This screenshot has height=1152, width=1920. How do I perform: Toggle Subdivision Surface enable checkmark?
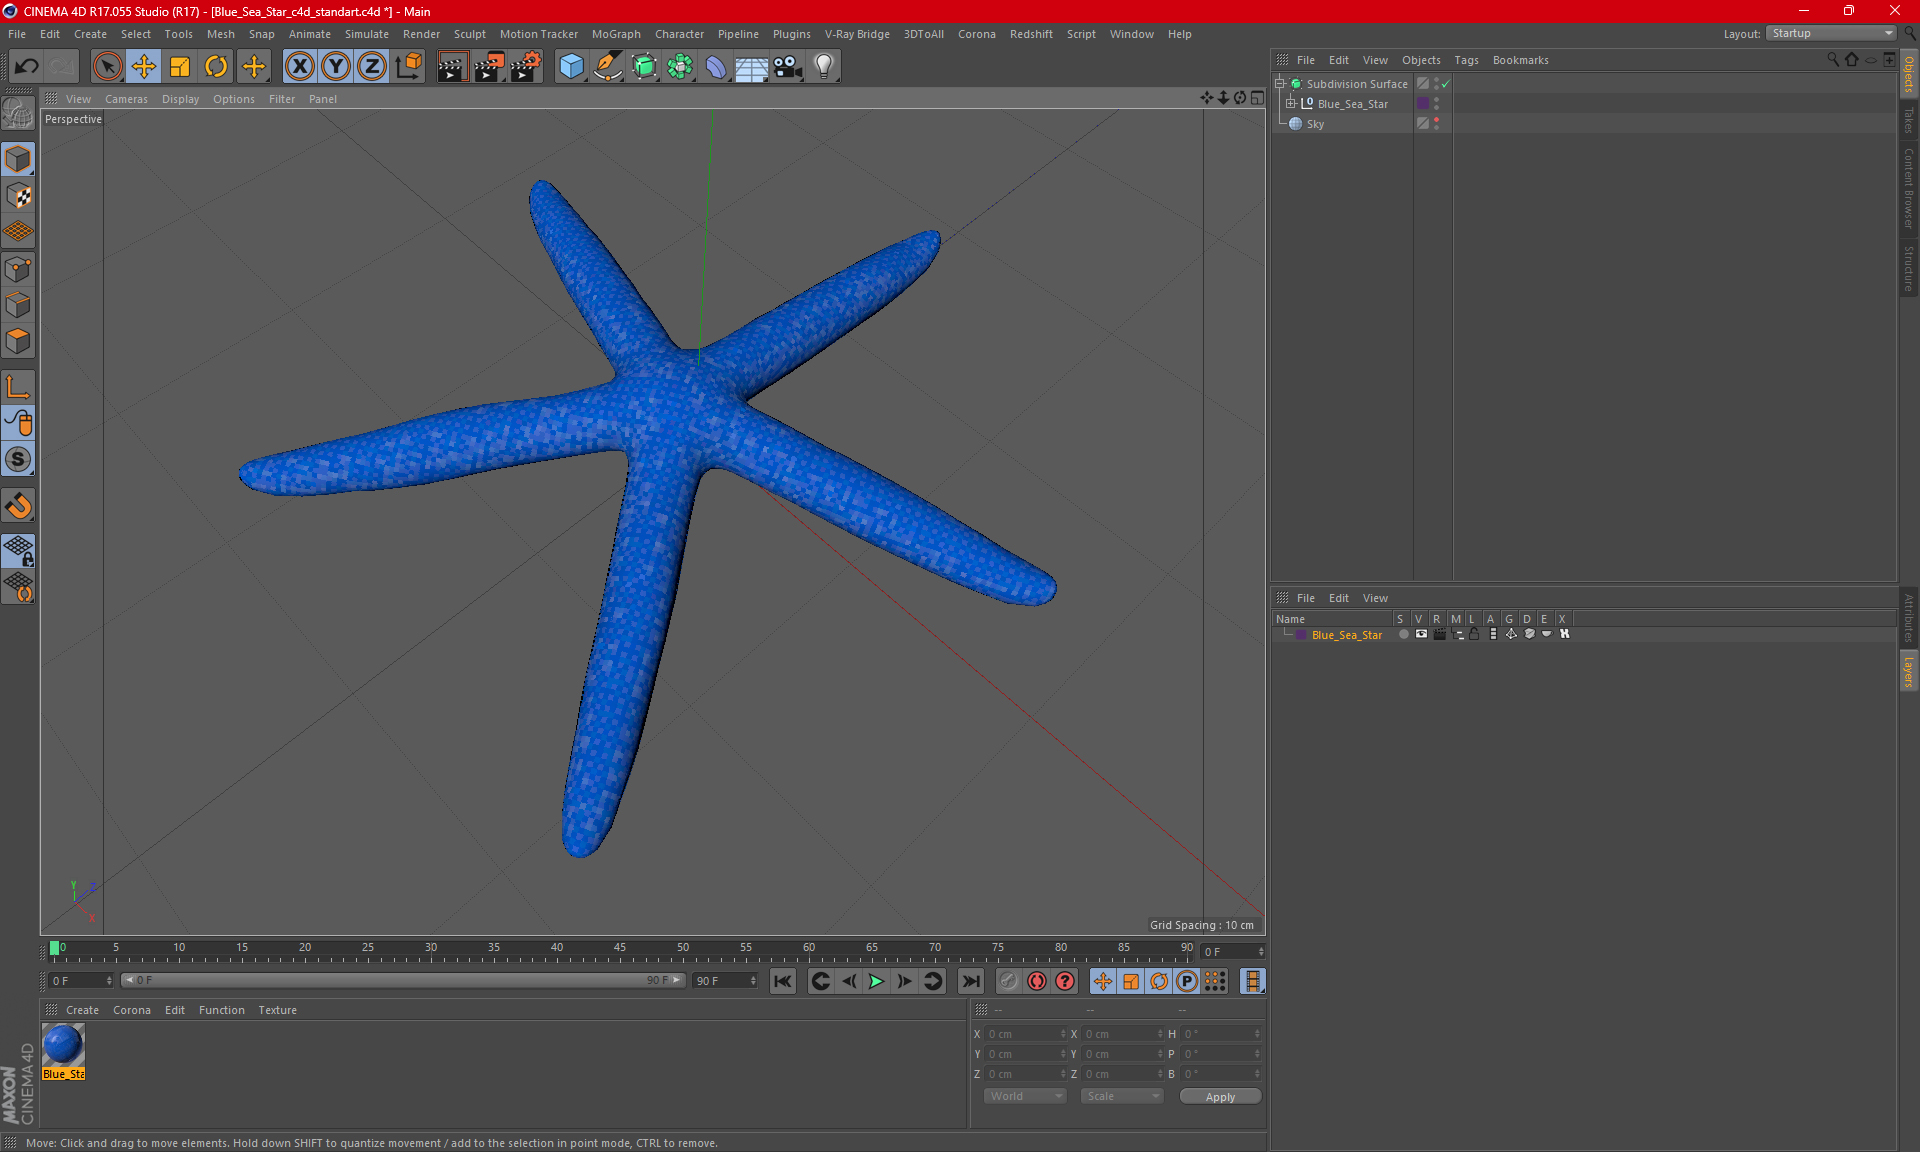(x=1445, y=84)
